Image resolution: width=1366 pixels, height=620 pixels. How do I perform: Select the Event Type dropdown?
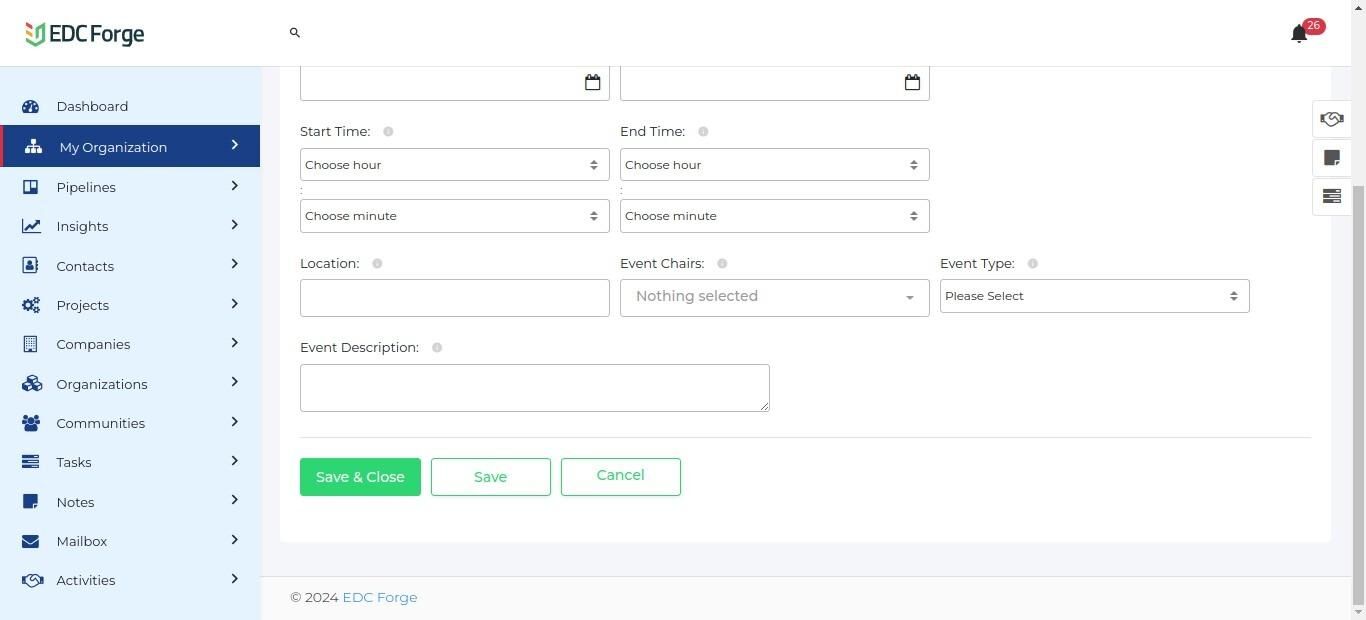[x=1094, y=296]
